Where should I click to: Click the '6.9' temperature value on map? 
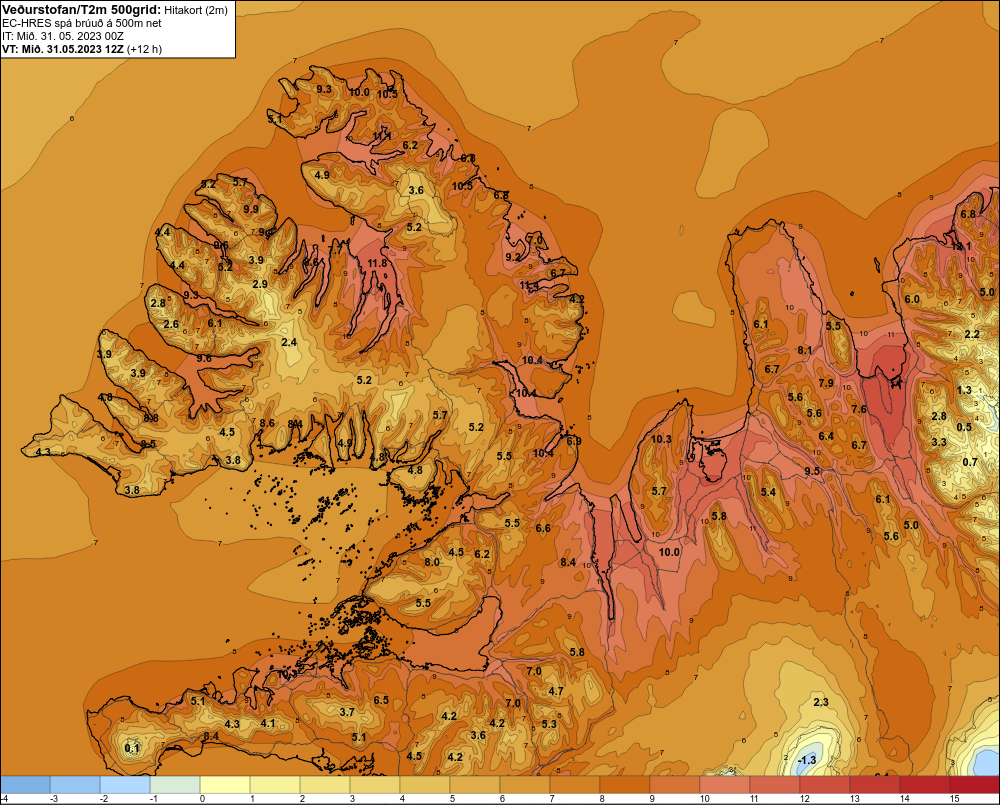point(573,441)
